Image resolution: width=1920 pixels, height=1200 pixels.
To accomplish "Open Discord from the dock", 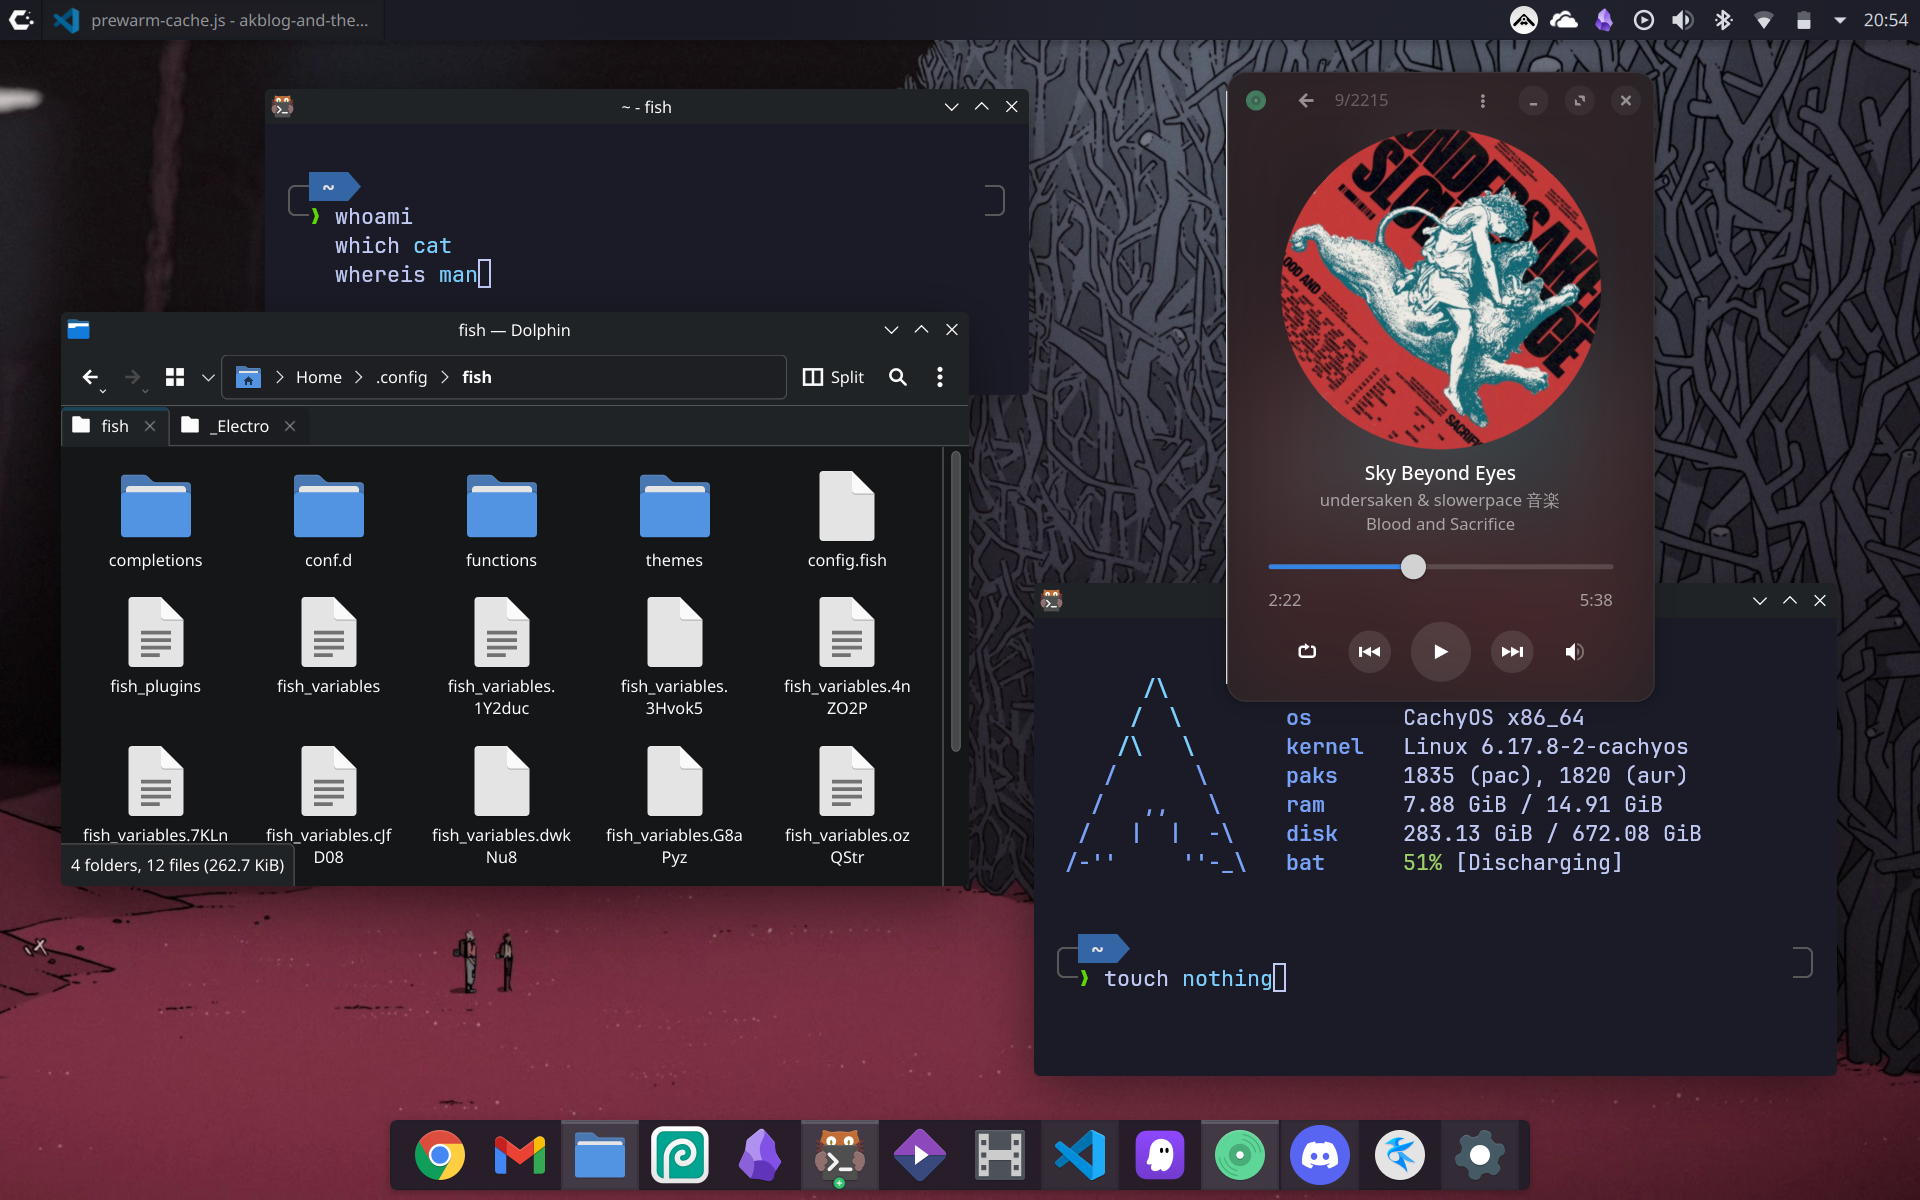I will pyautogui.click(x=1319, y=1156).
